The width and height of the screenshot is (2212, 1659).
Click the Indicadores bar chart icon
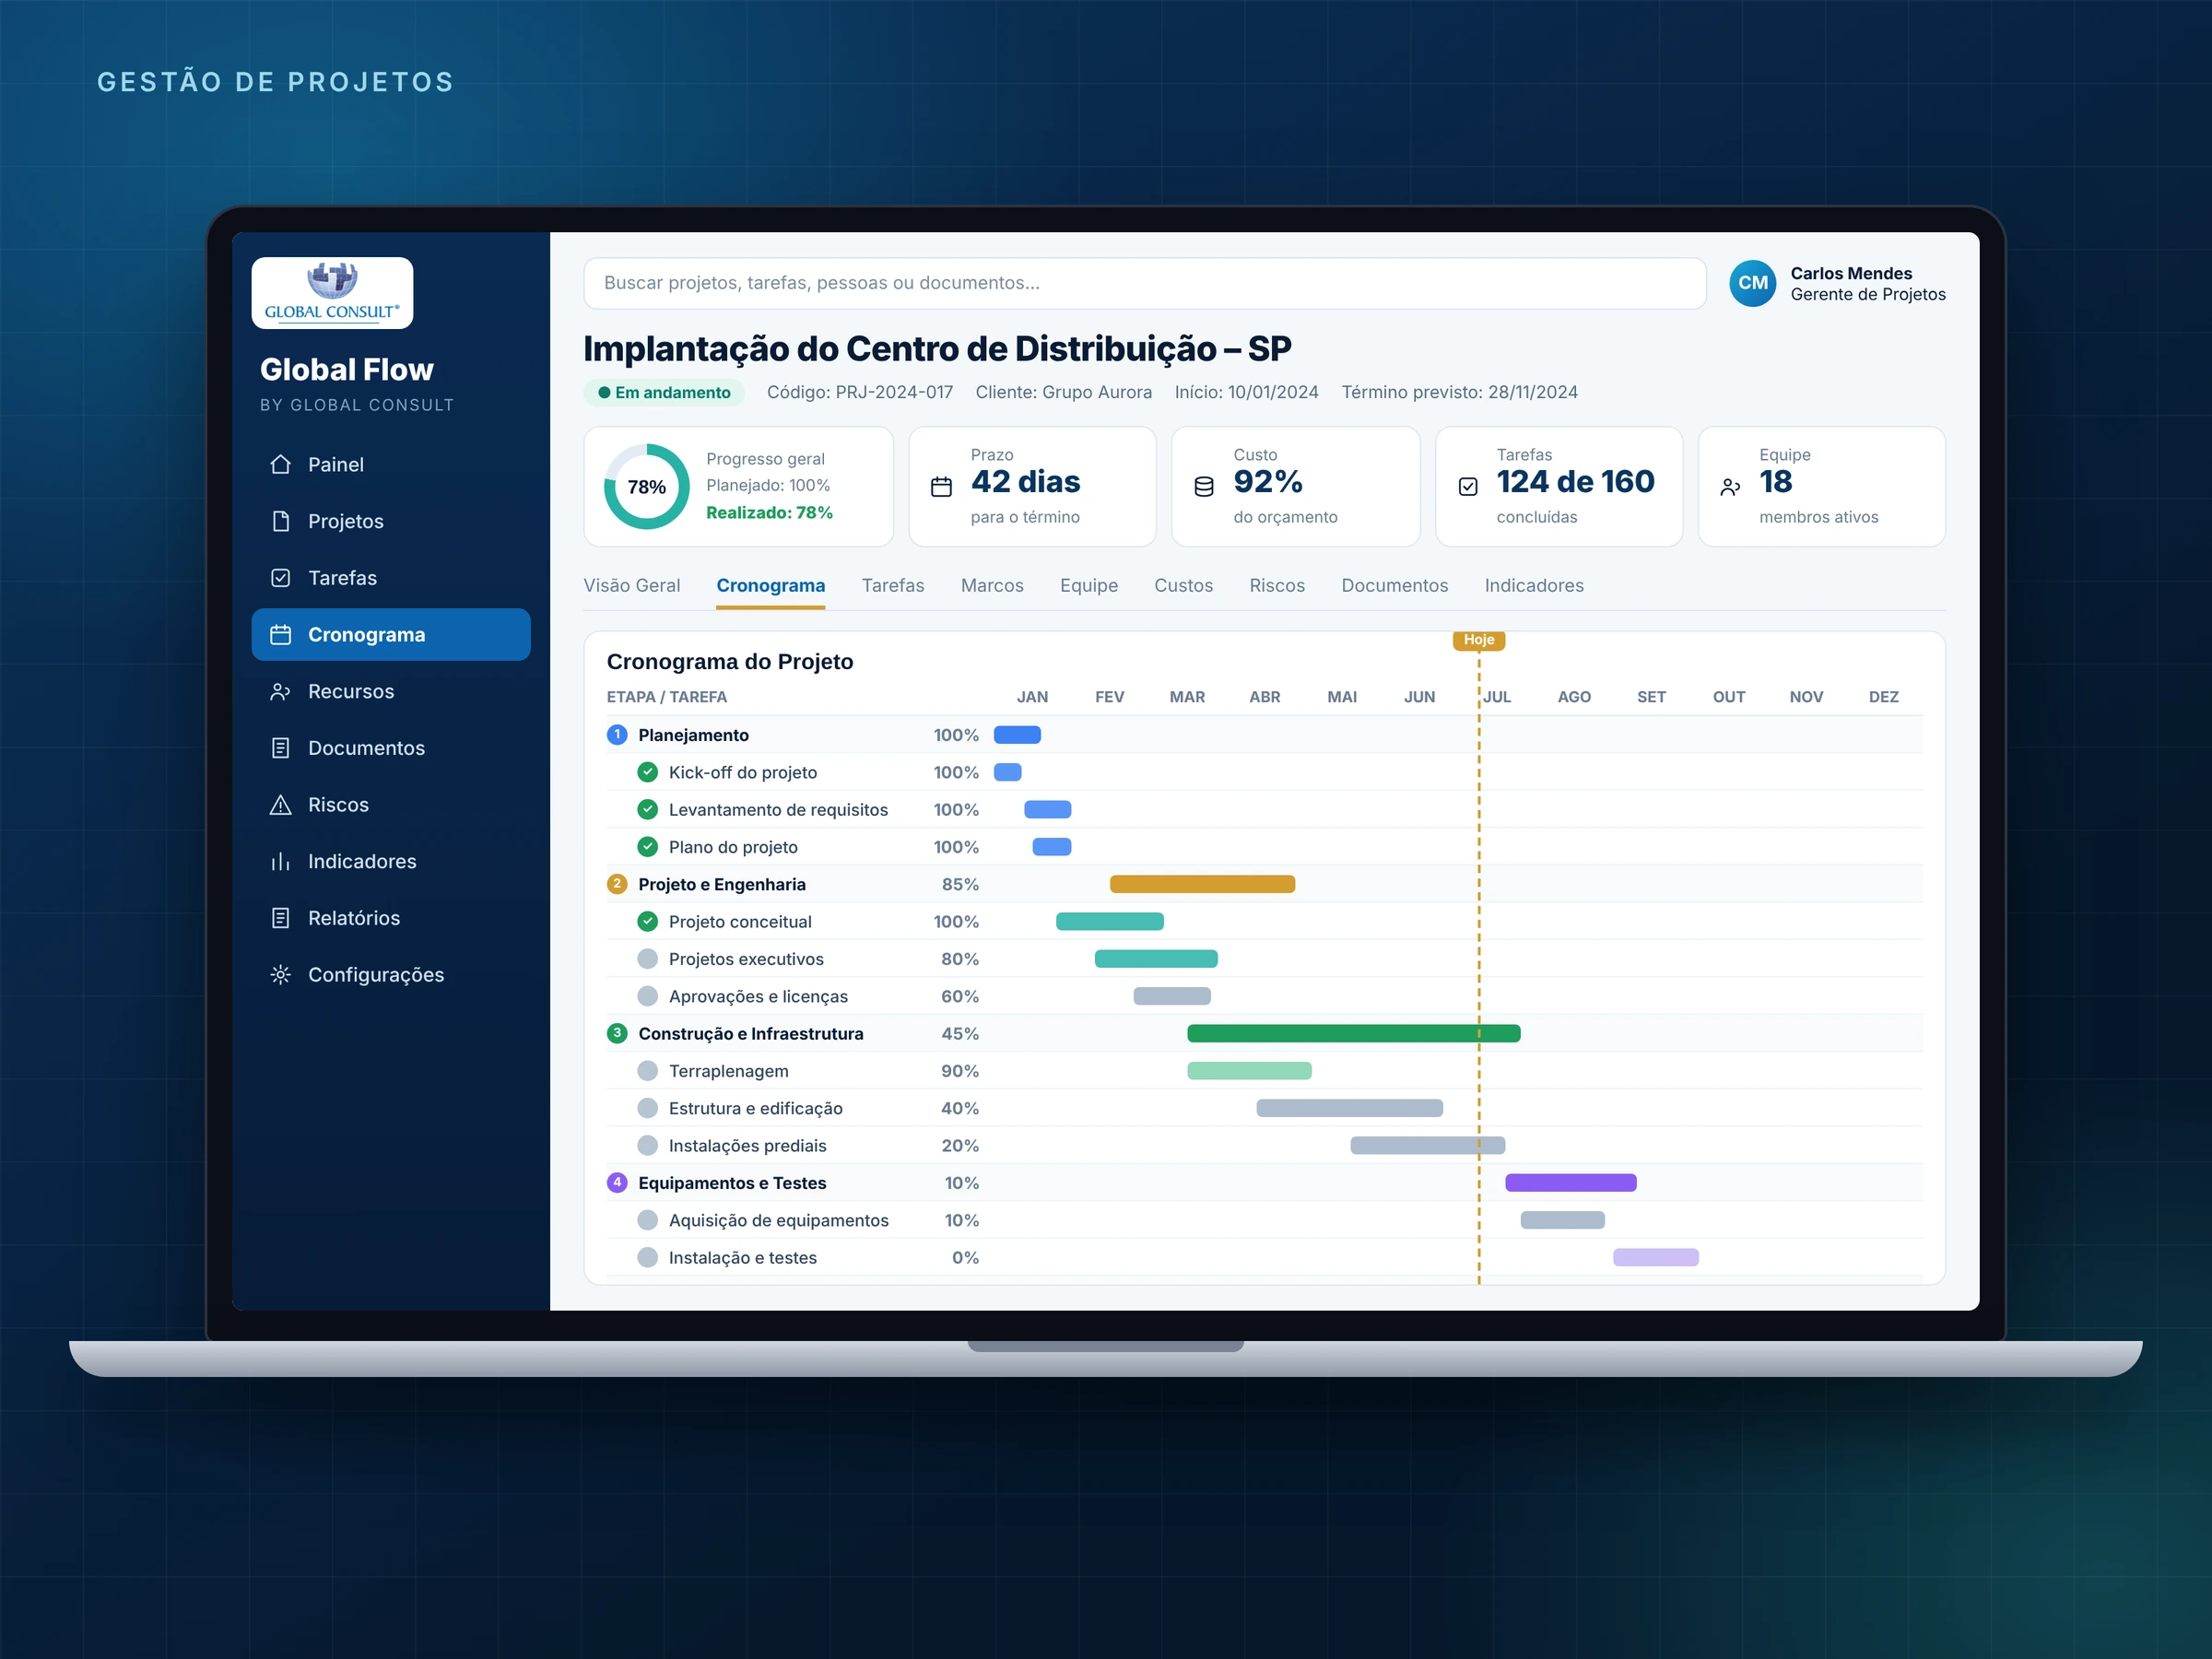[x=281, y=861]
